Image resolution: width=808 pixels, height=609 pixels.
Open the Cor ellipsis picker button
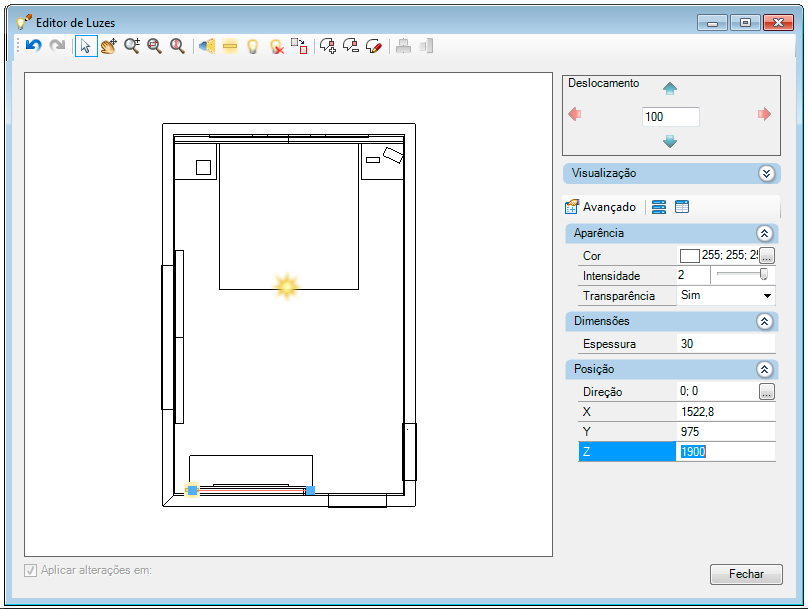767,256
